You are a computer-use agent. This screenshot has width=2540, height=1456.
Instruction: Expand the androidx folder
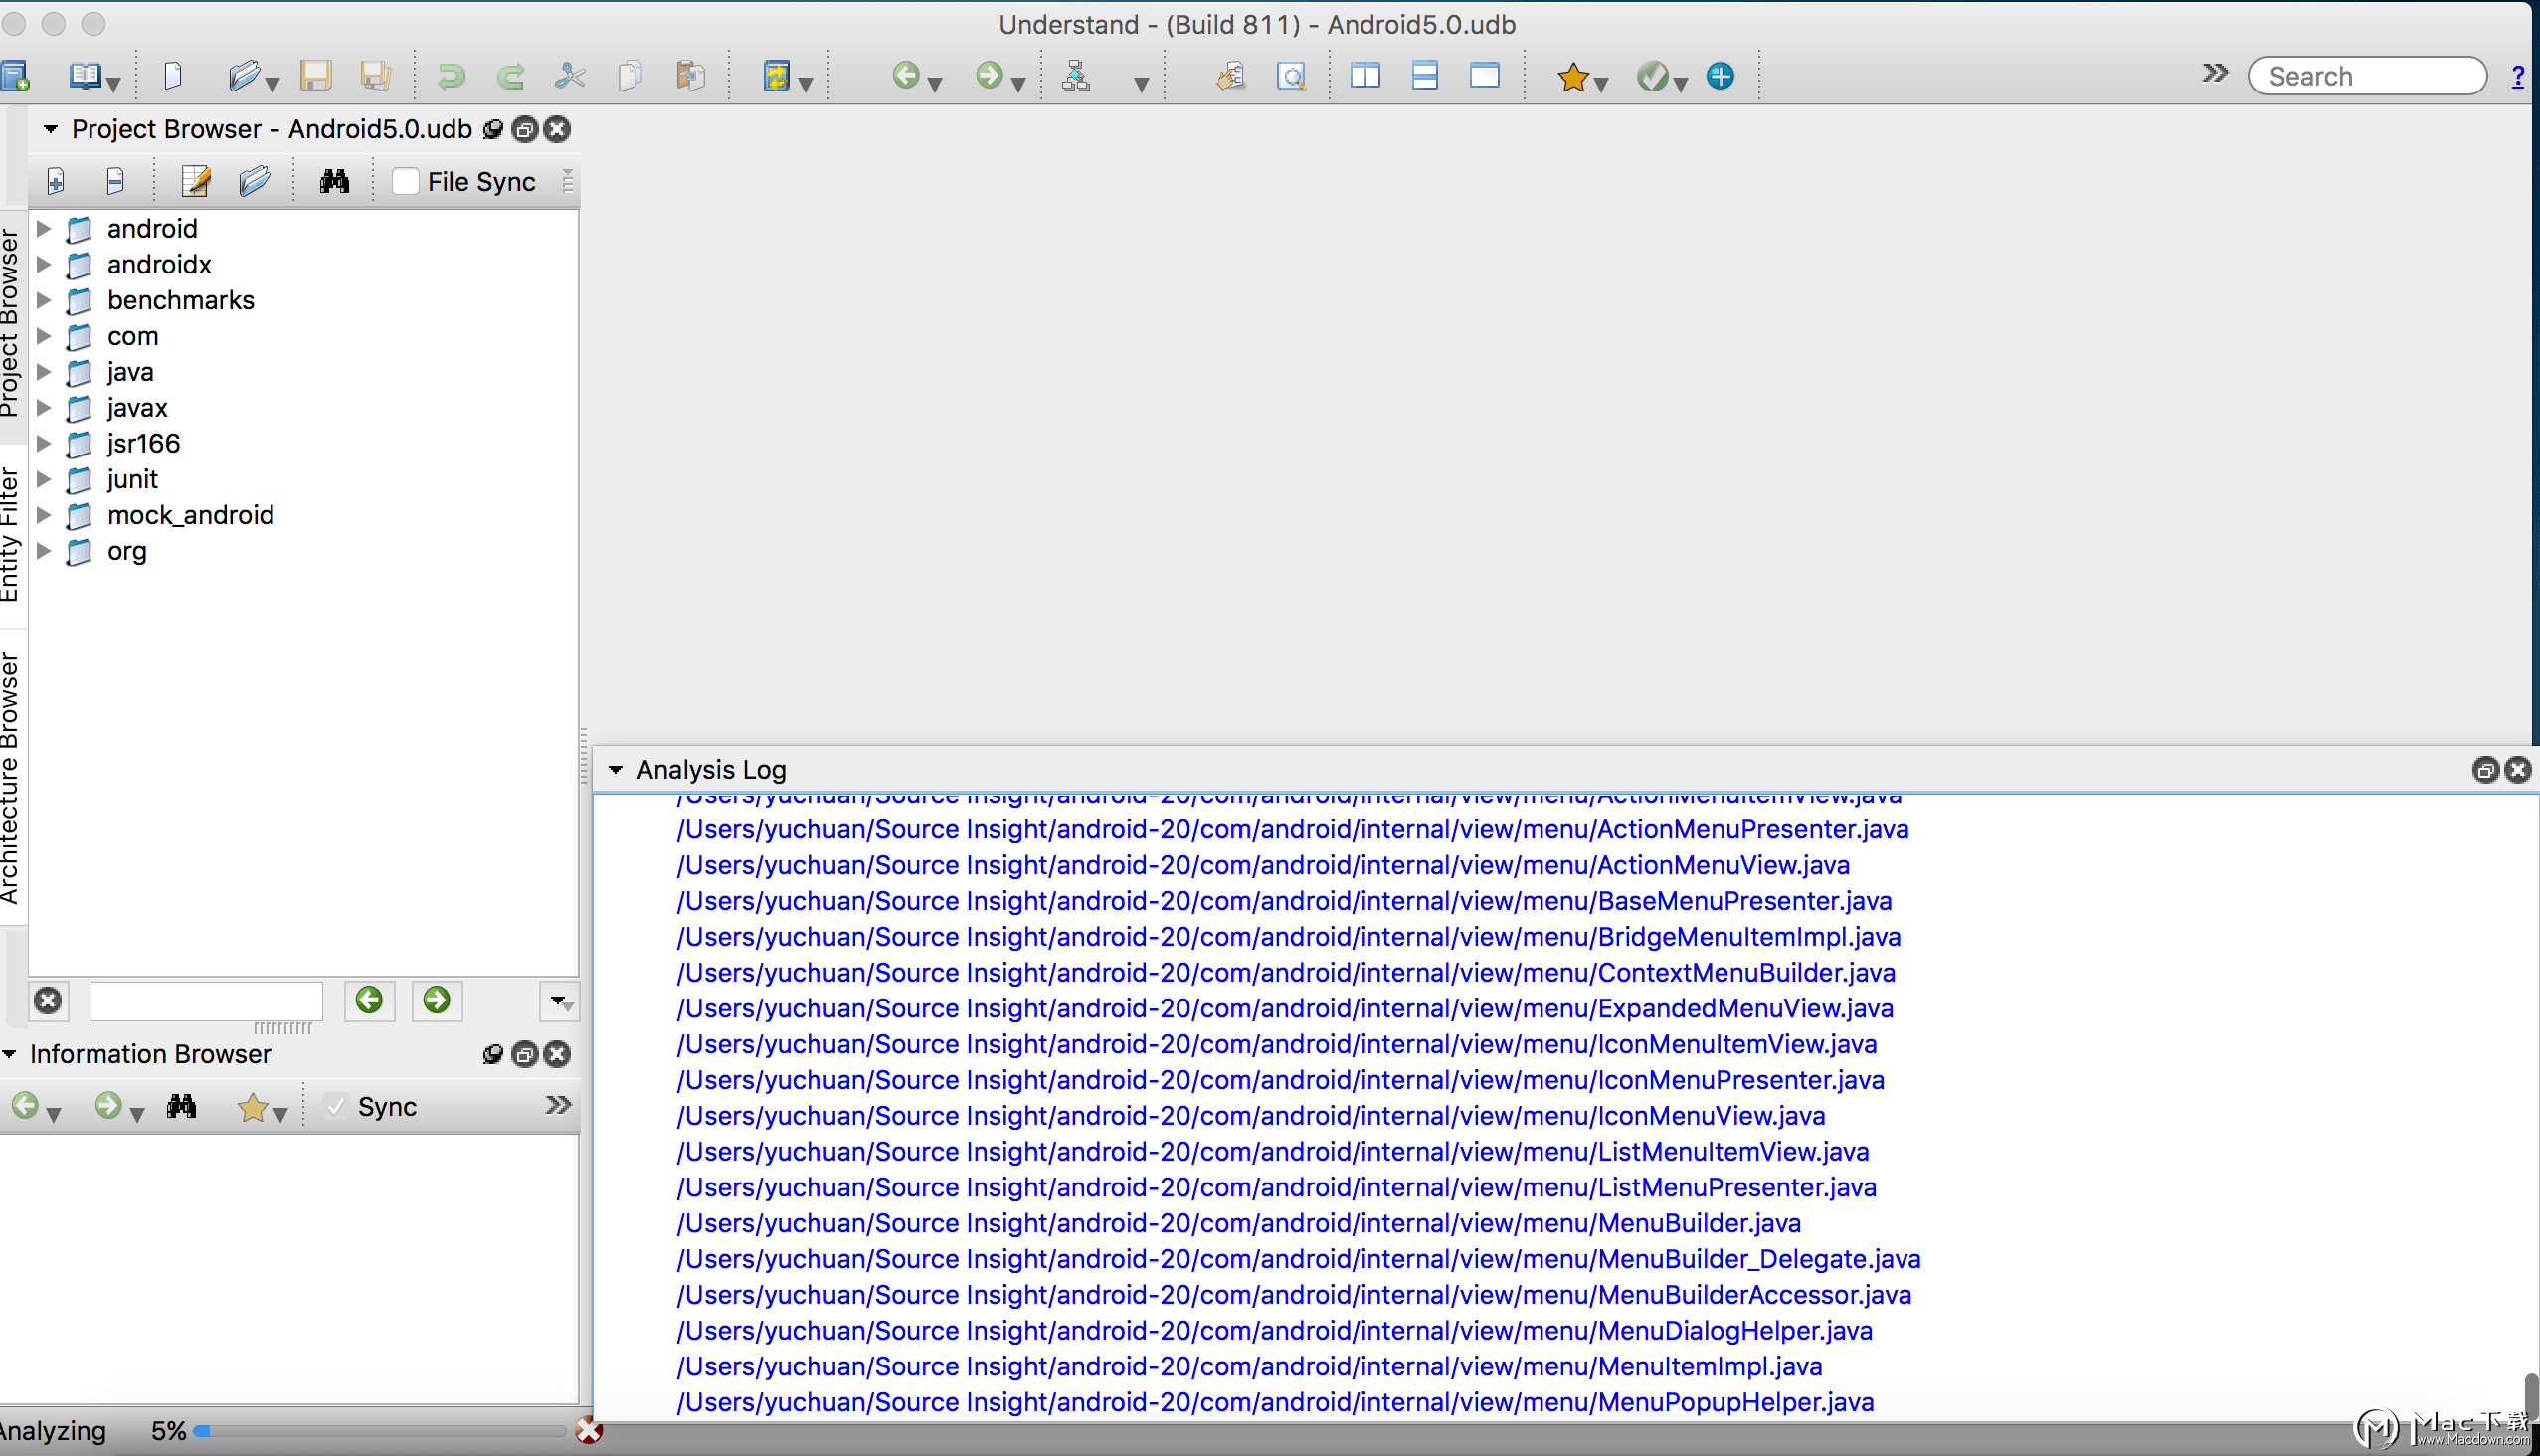click(x=43, y=264)
